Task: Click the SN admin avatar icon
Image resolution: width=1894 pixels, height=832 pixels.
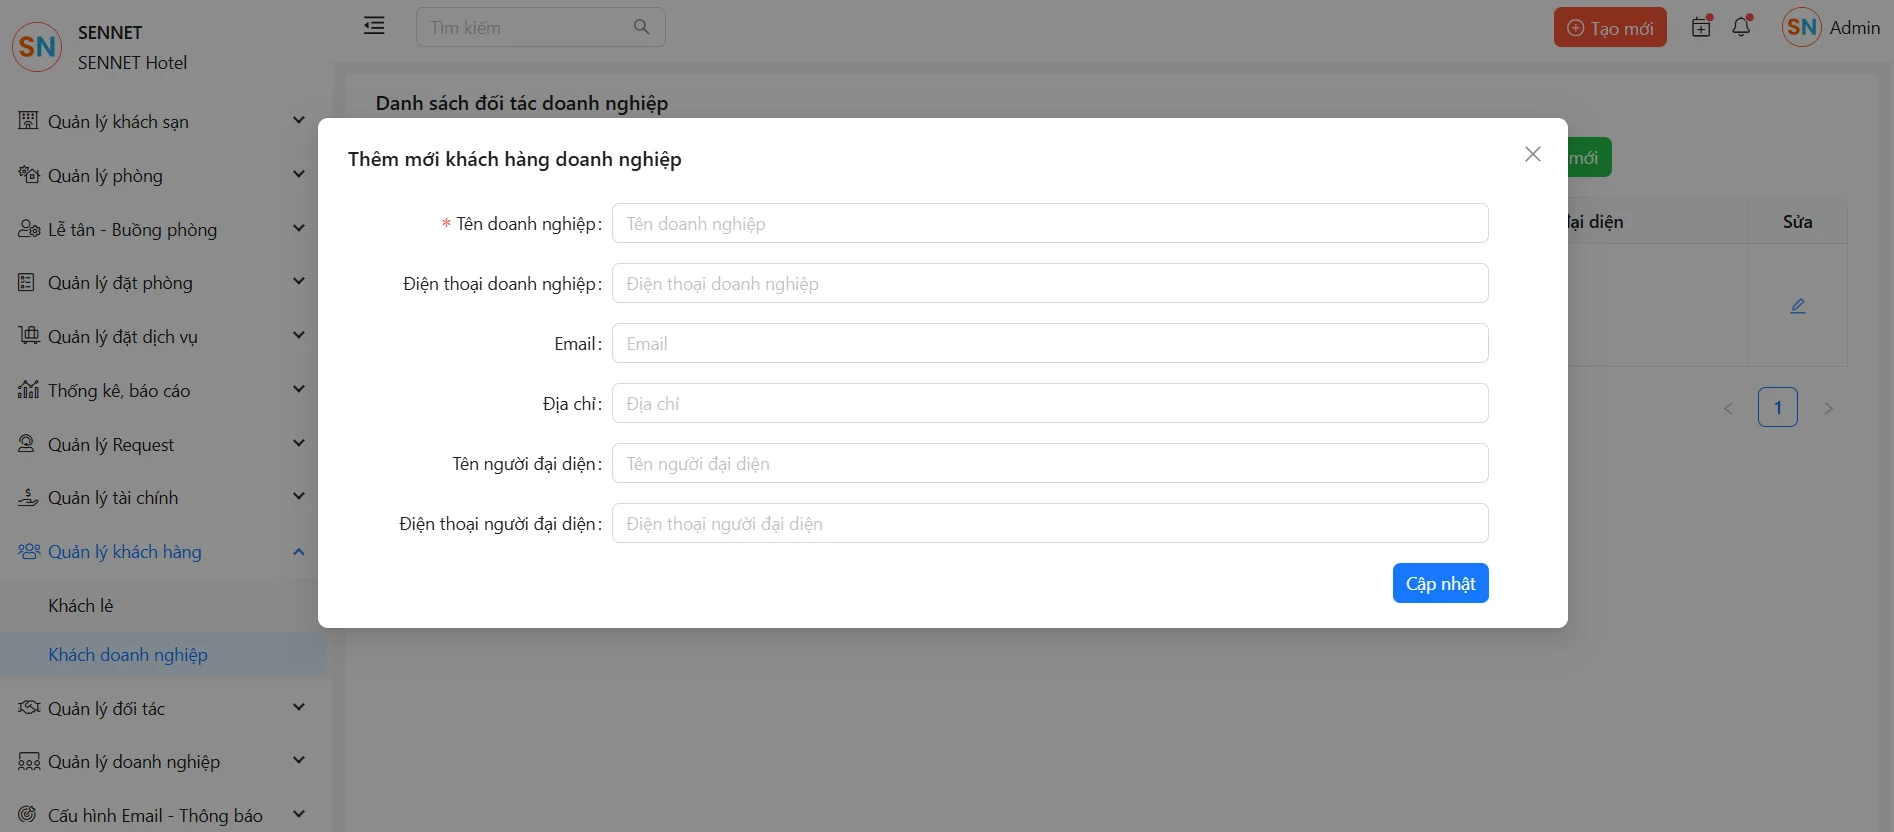Action: [x=1801, y=28]
